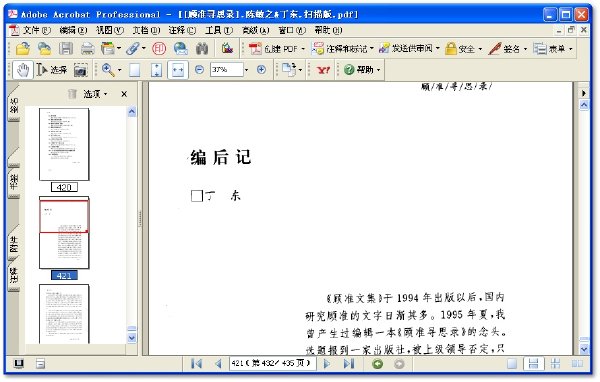The height and width of the screenshot is (382, 600).
Task: Click the page number input field
Action: tap(272, 363)
